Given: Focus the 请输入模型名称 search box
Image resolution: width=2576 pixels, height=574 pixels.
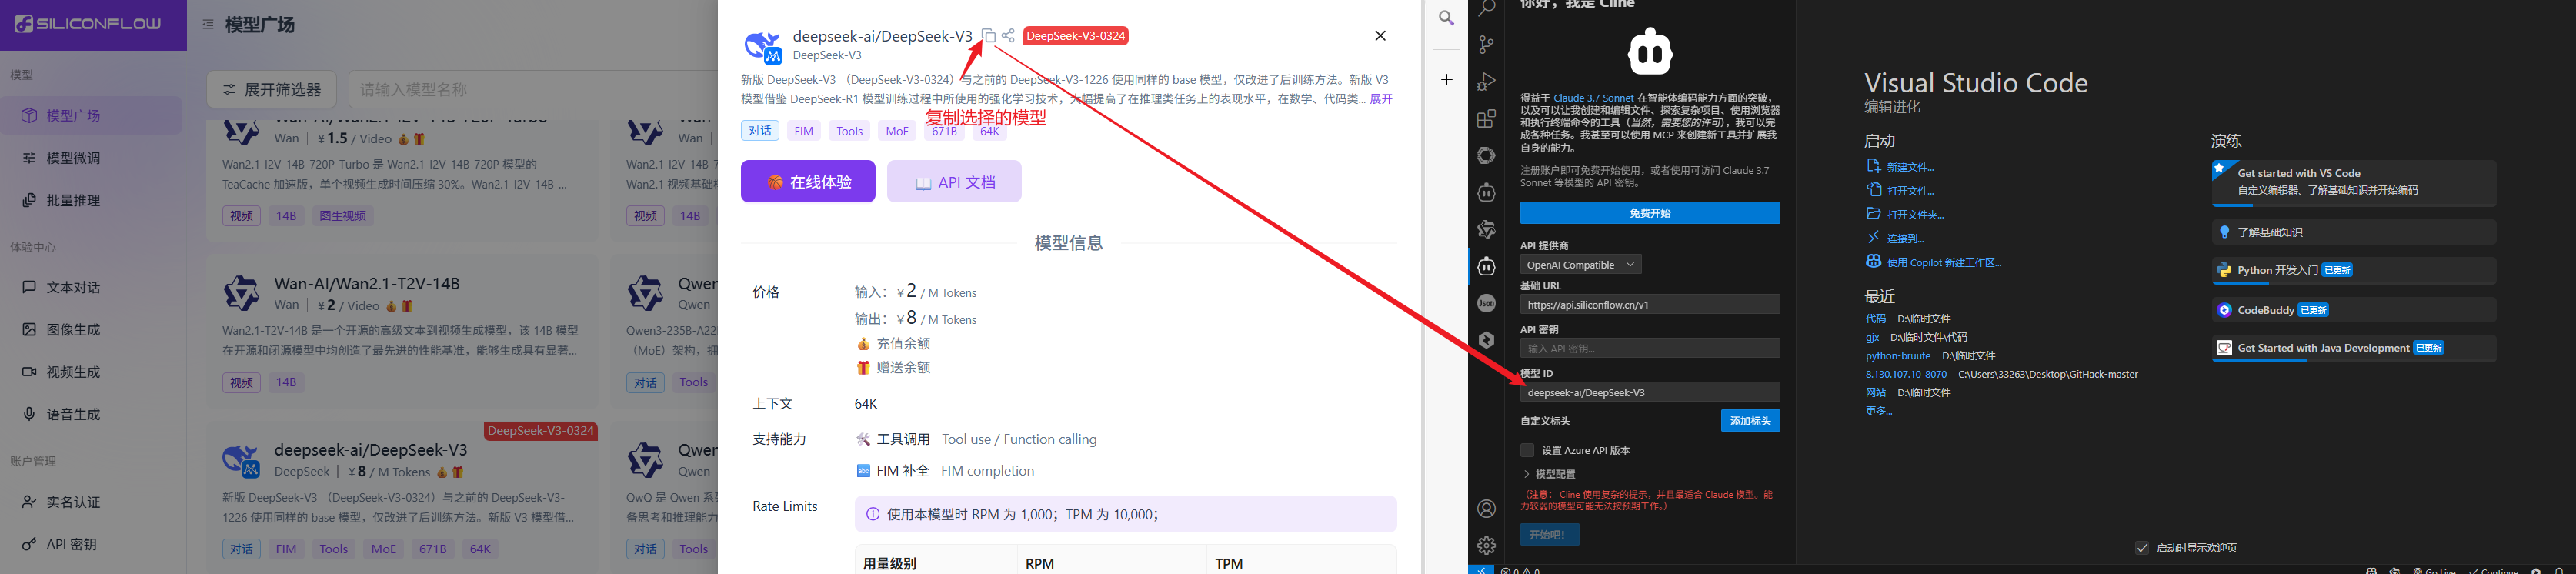Looking at the screenshot, I should (533, 90).
